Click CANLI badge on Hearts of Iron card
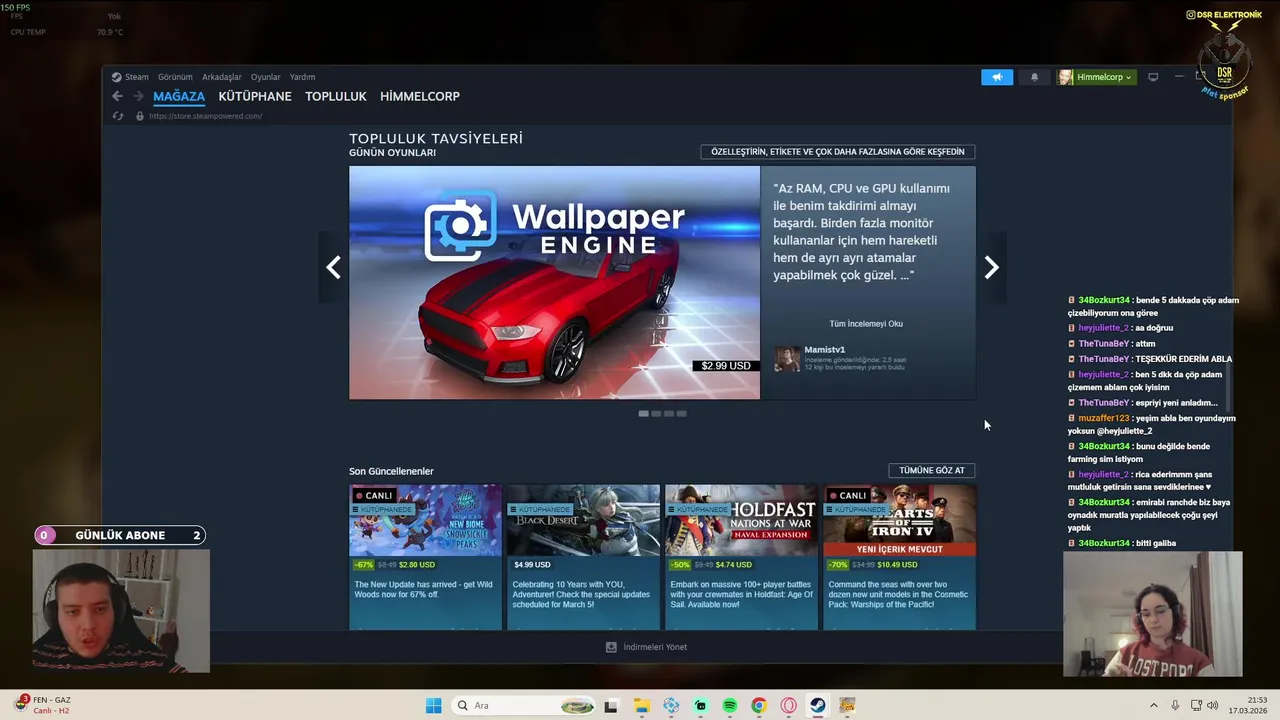1280x720 pixels. [x=847, y=495]
